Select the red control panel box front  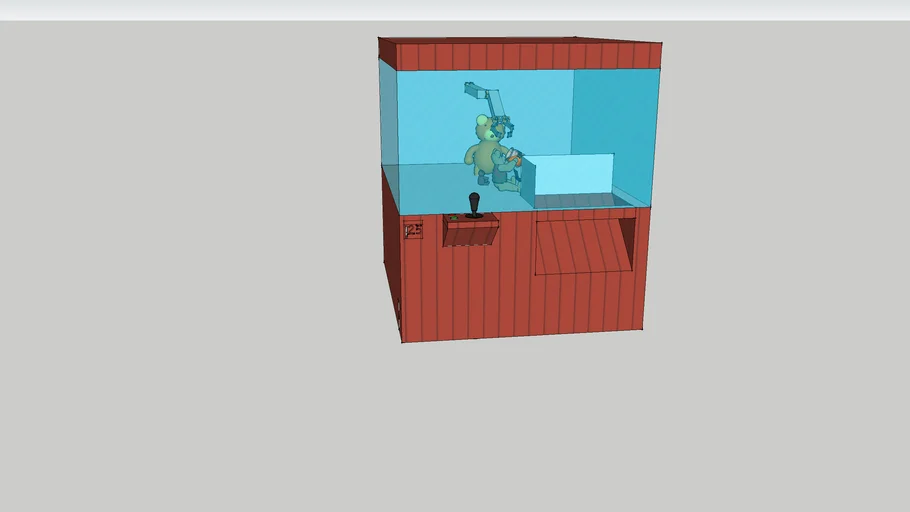tap(470, 234)
